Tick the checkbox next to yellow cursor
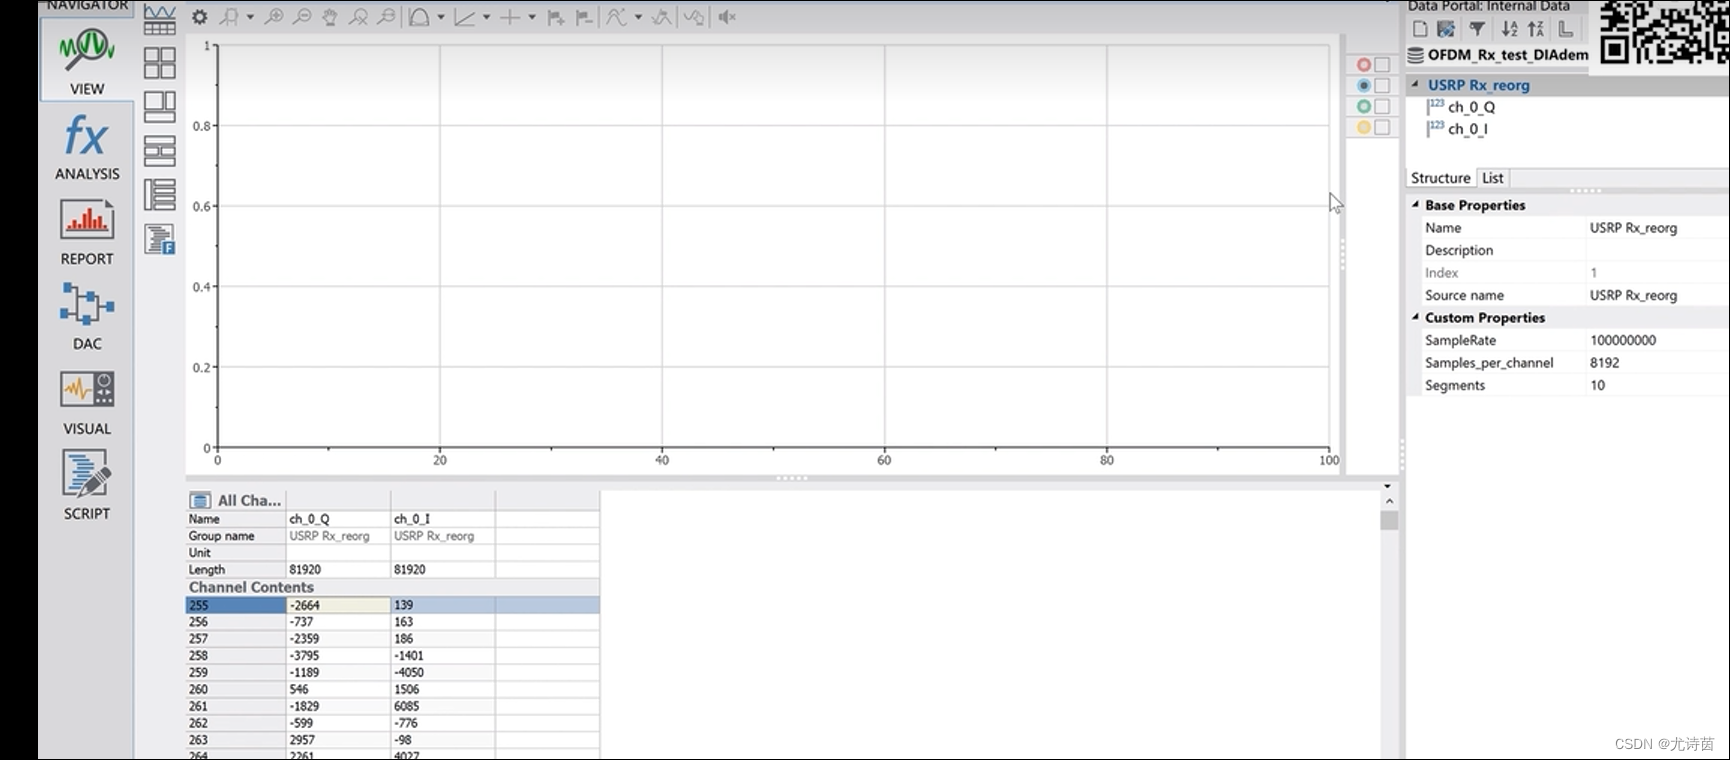This screenshot has height=760, width=1730. [x=1382, y=127]
